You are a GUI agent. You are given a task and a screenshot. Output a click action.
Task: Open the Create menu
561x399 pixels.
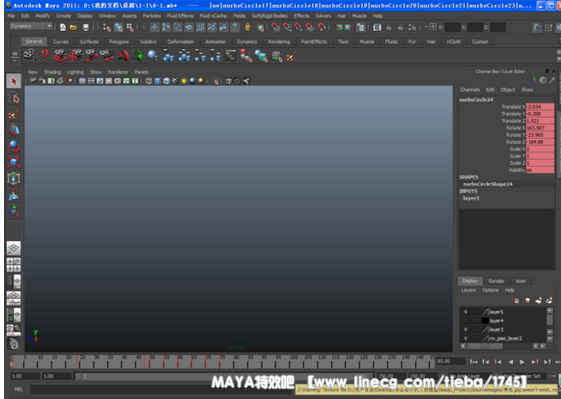coord(63,16)
